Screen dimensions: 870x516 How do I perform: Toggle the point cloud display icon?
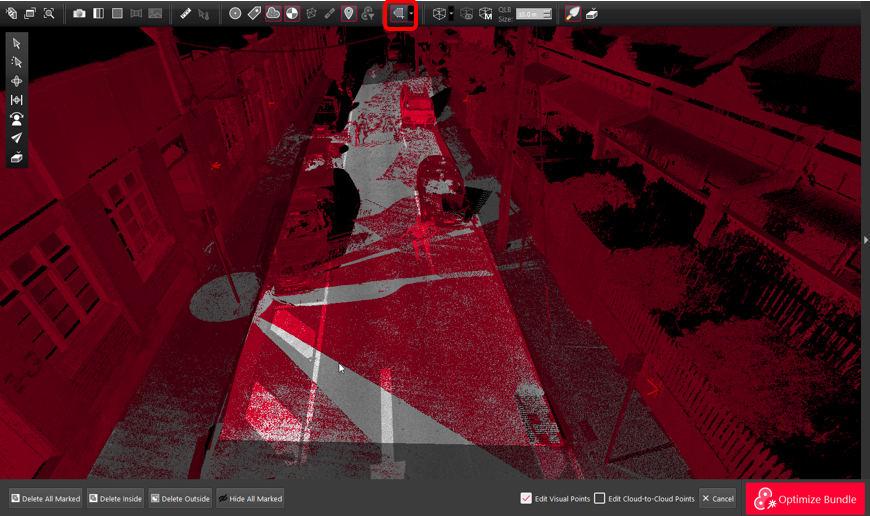[273, 14]
